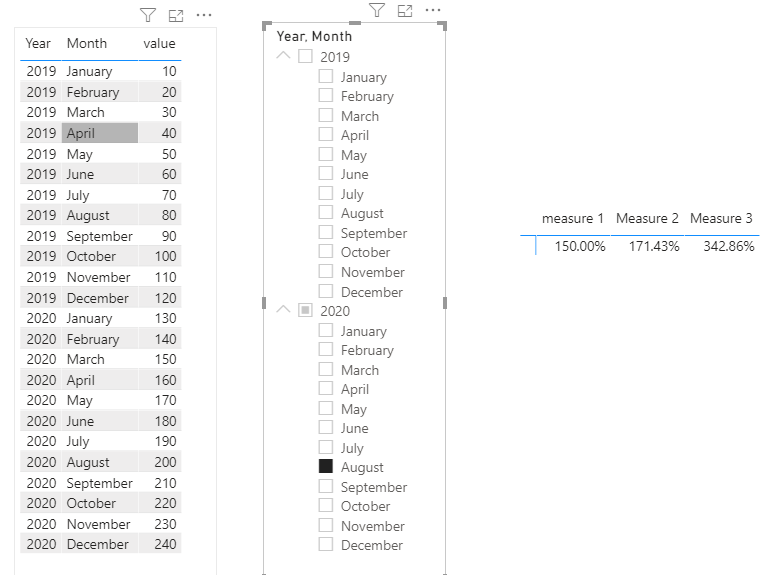
Task: Check March under 2020 in slicer
Action: click(326, 369)
